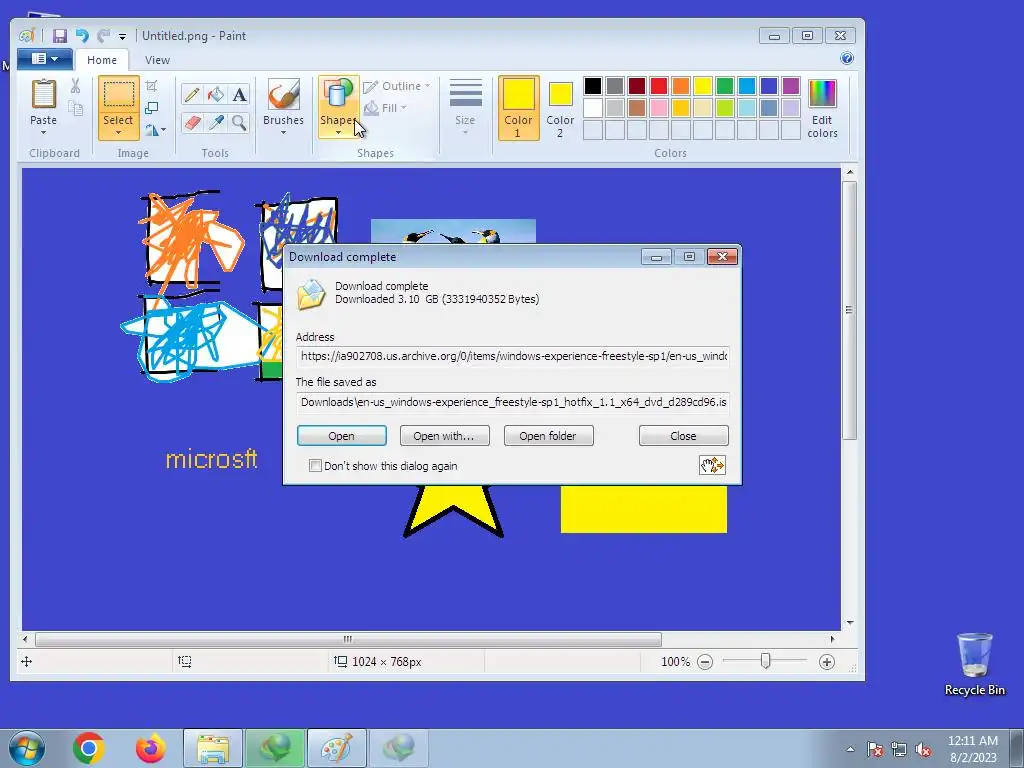Open the Customize Quick Access Toolbar arrow
This screenshot has height=768, width=1024.
tap(122, 37)
